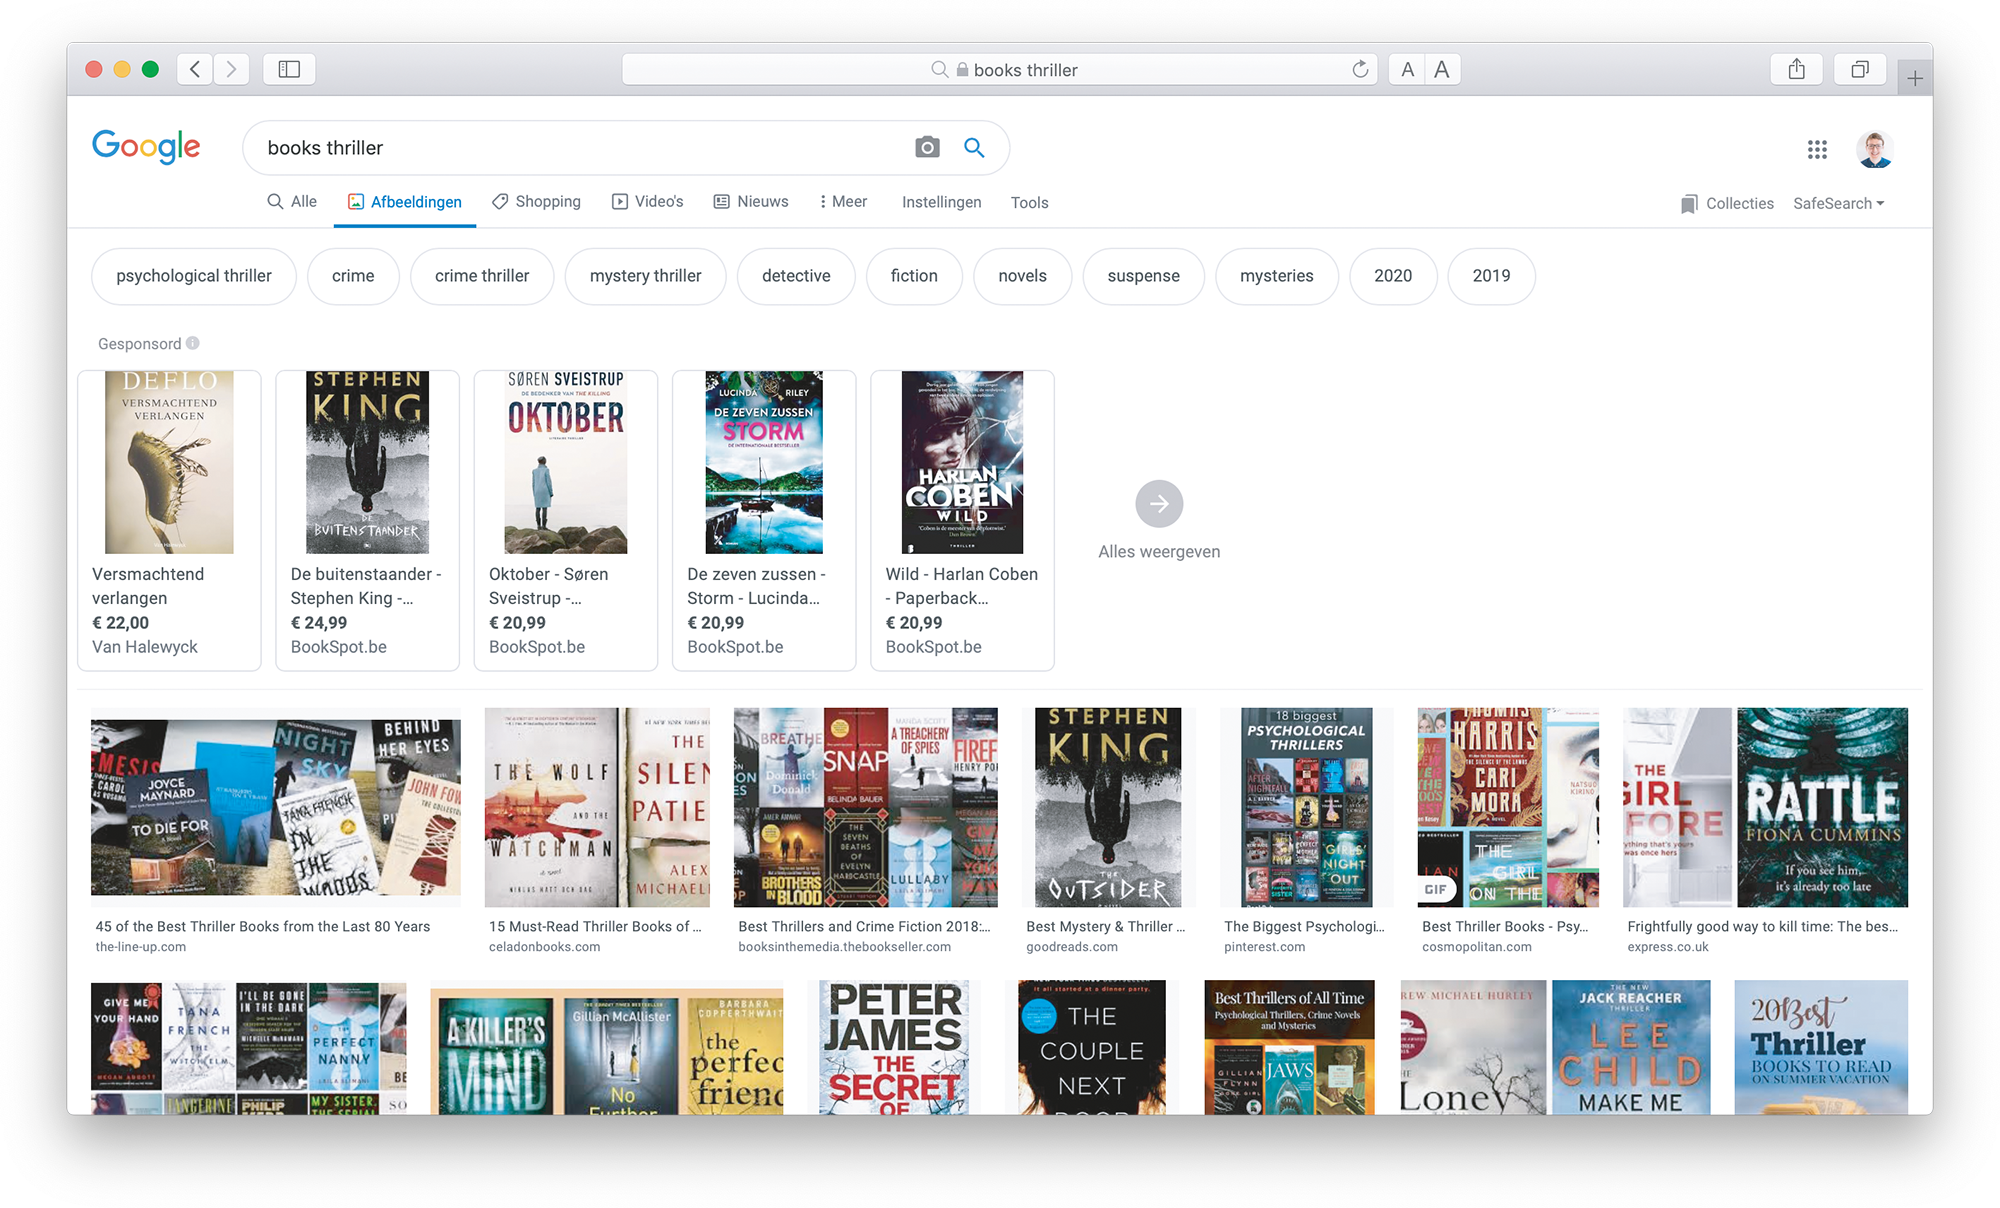Increase text size with large A button
This screenshot has width=2000, height=1208.
[x=1442, y=69]
